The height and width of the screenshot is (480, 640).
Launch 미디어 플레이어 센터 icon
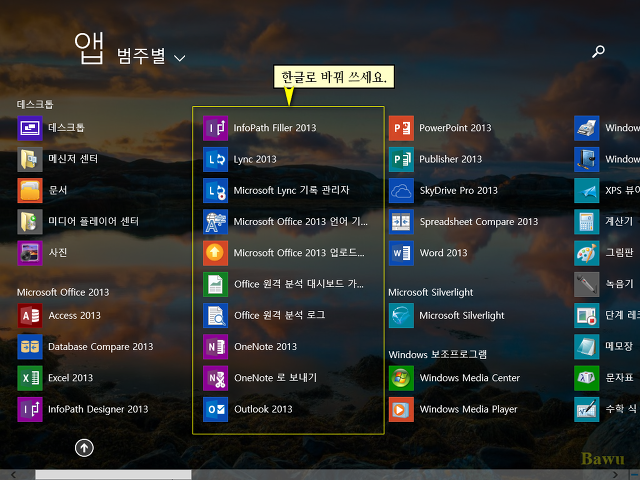[x=30, y=222]
